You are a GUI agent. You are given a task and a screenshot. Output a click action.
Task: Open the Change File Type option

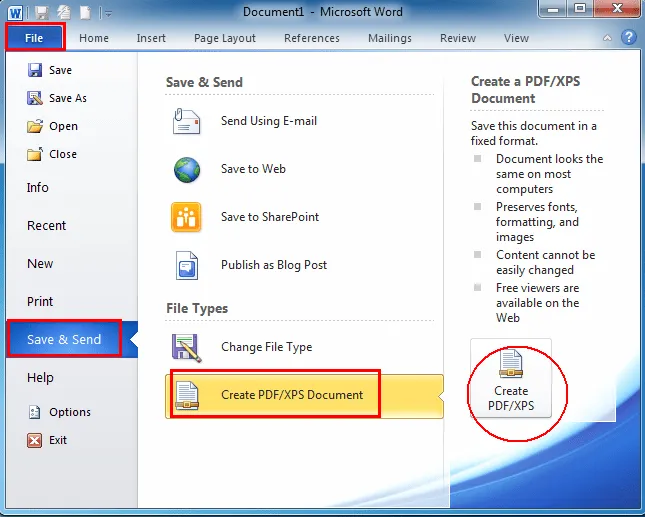(266, 347)
